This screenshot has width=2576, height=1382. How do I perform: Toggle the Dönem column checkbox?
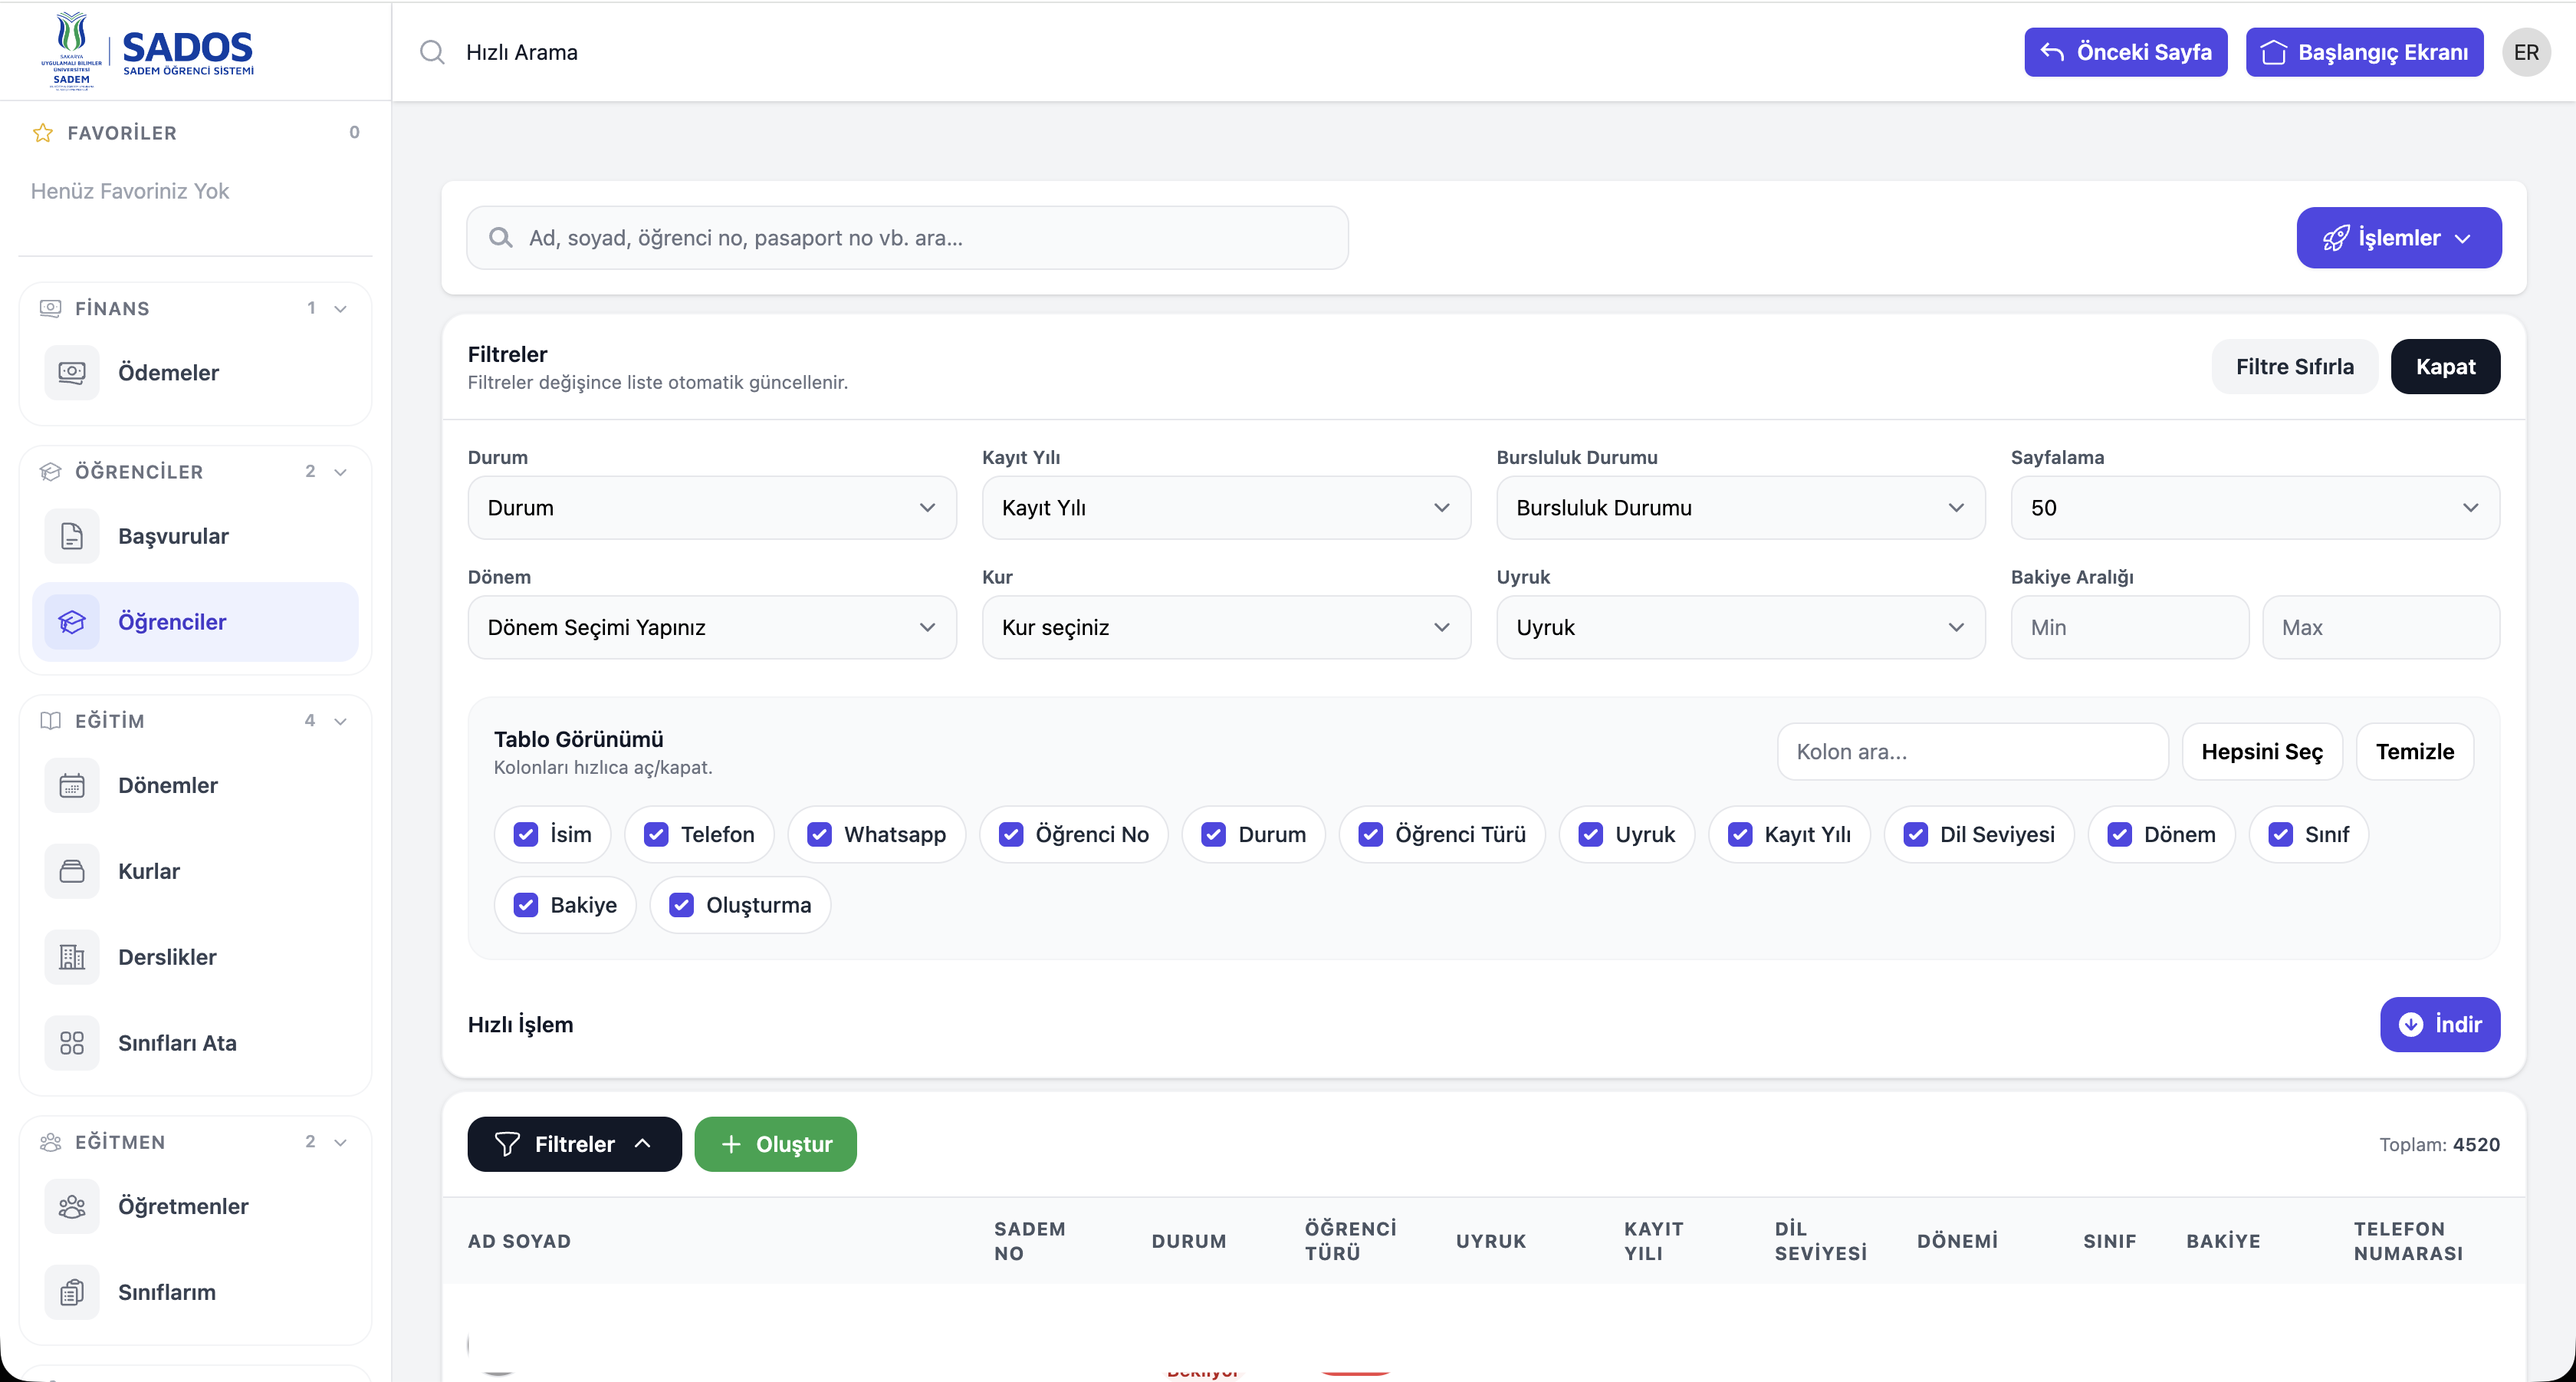[x=2120, y=834]
